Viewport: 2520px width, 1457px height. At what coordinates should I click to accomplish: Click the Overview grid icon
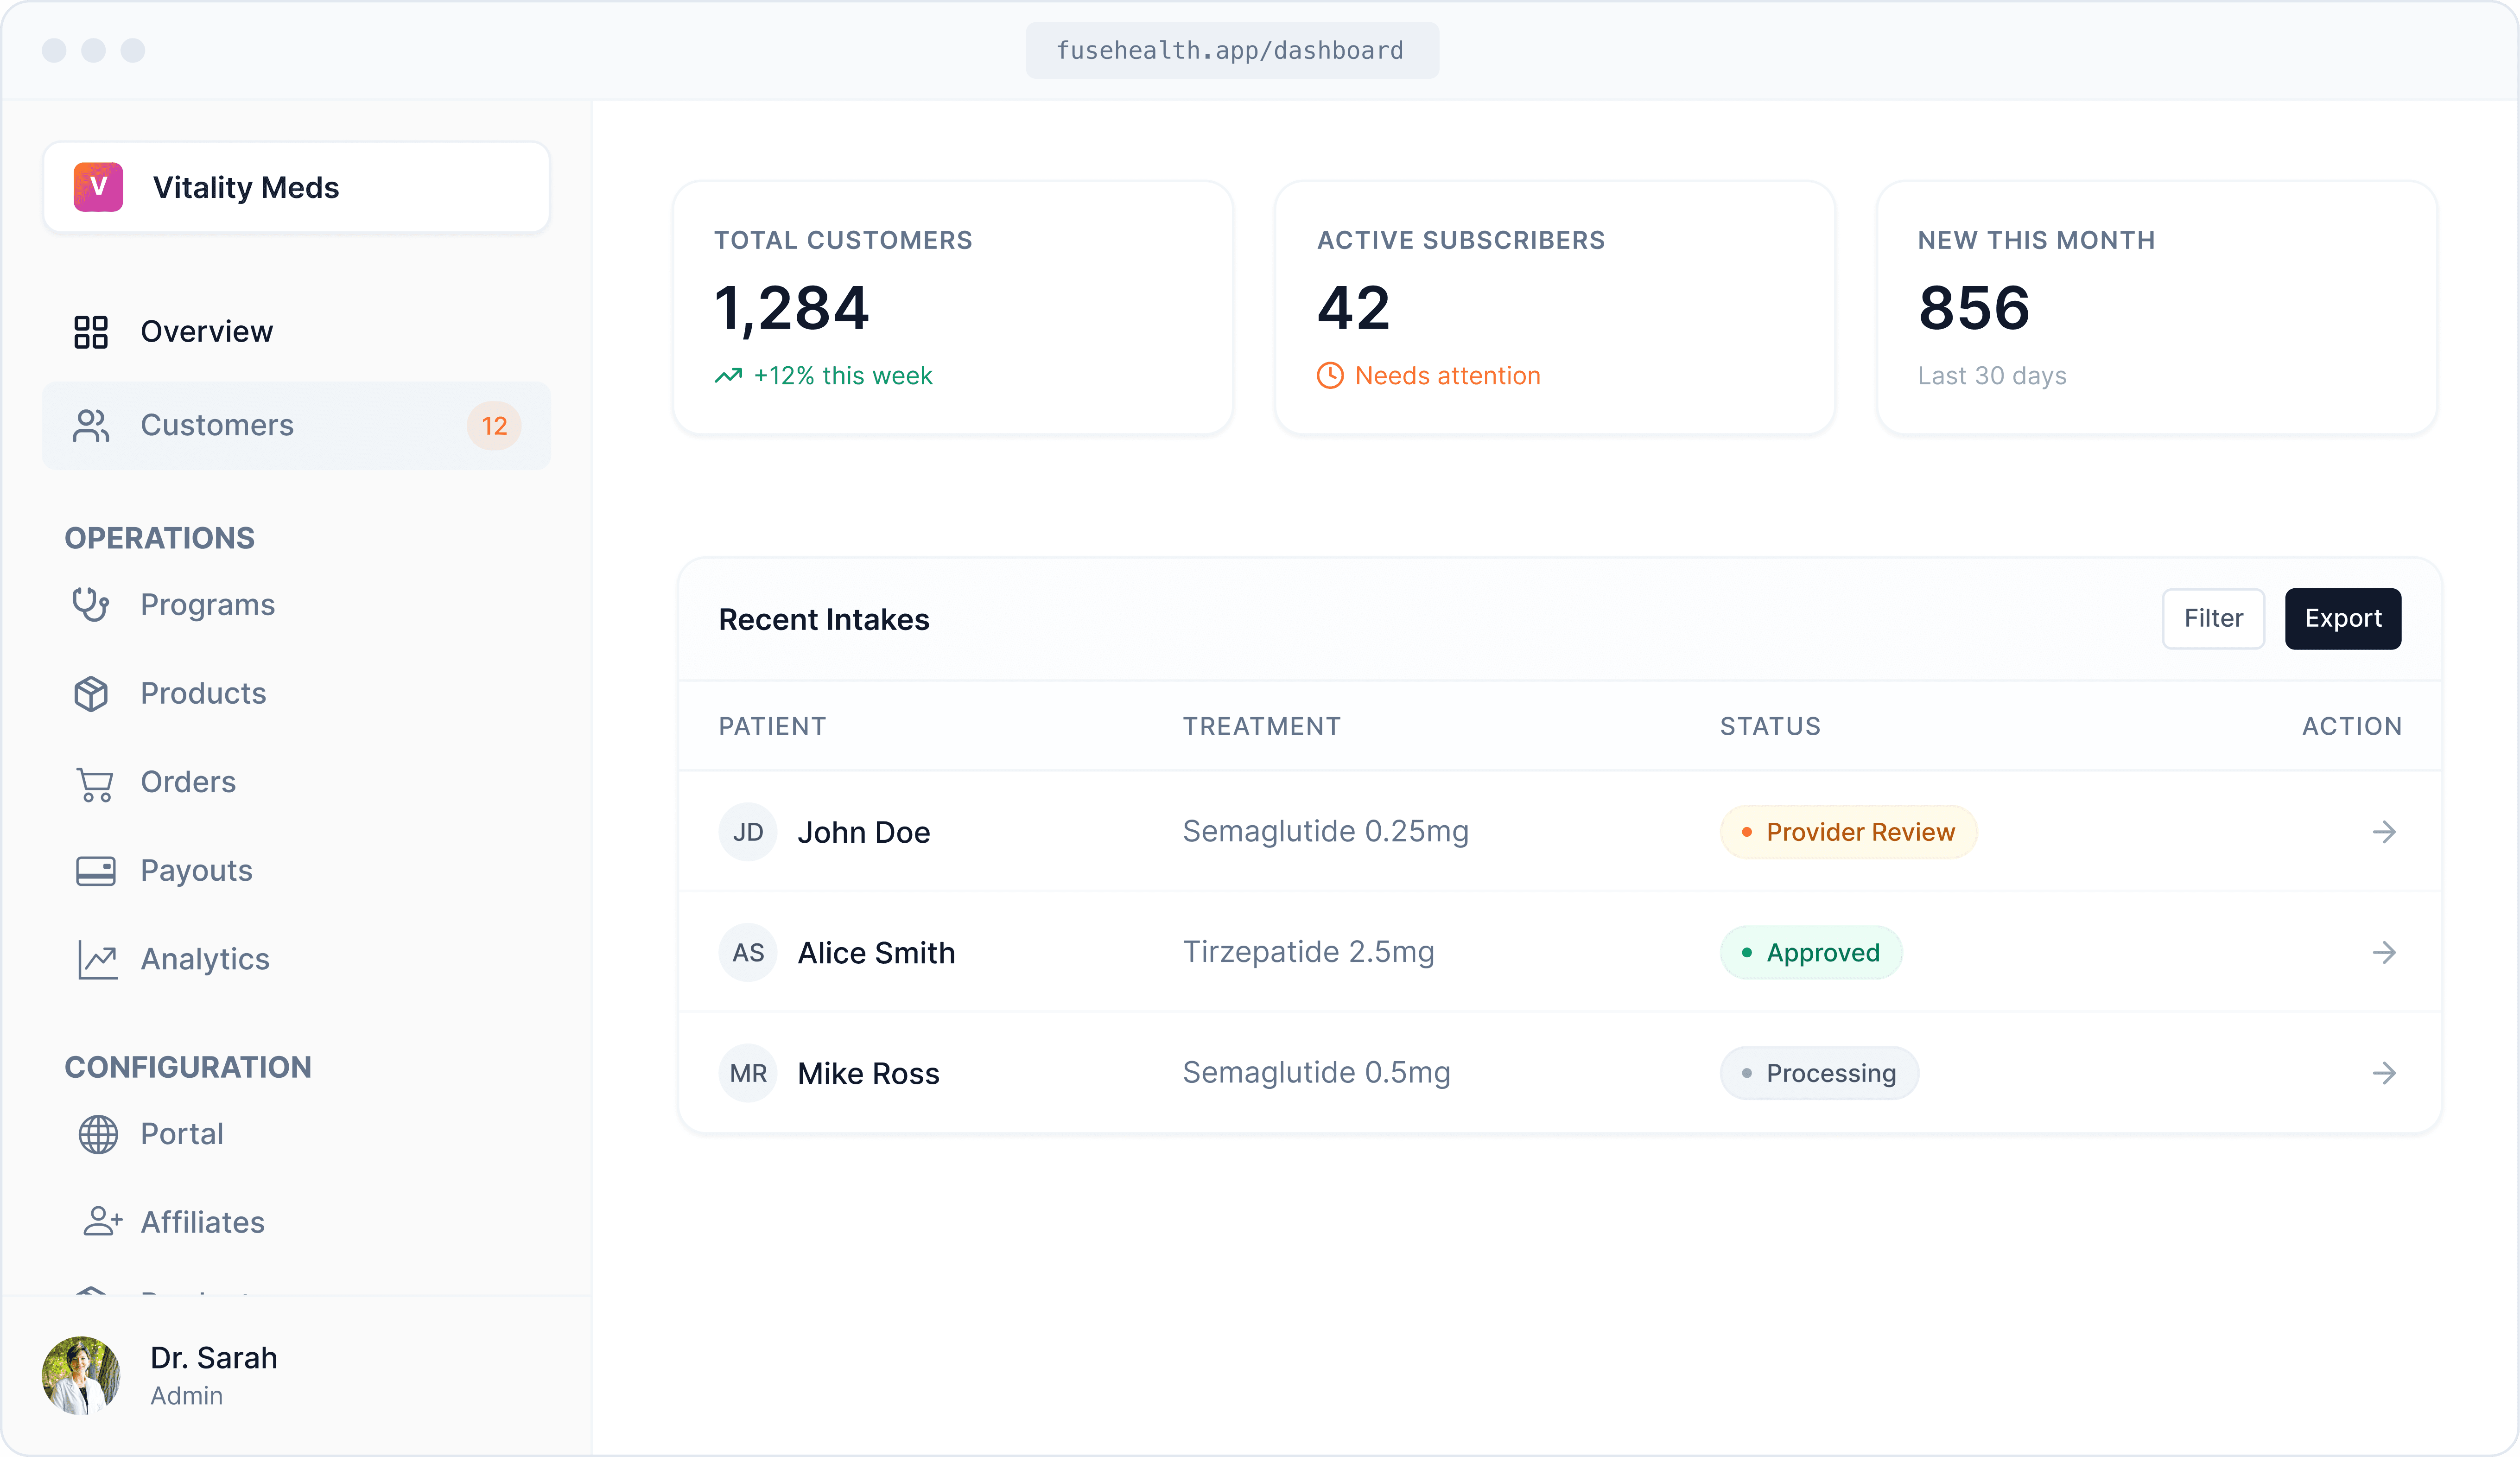pos(91,332)
